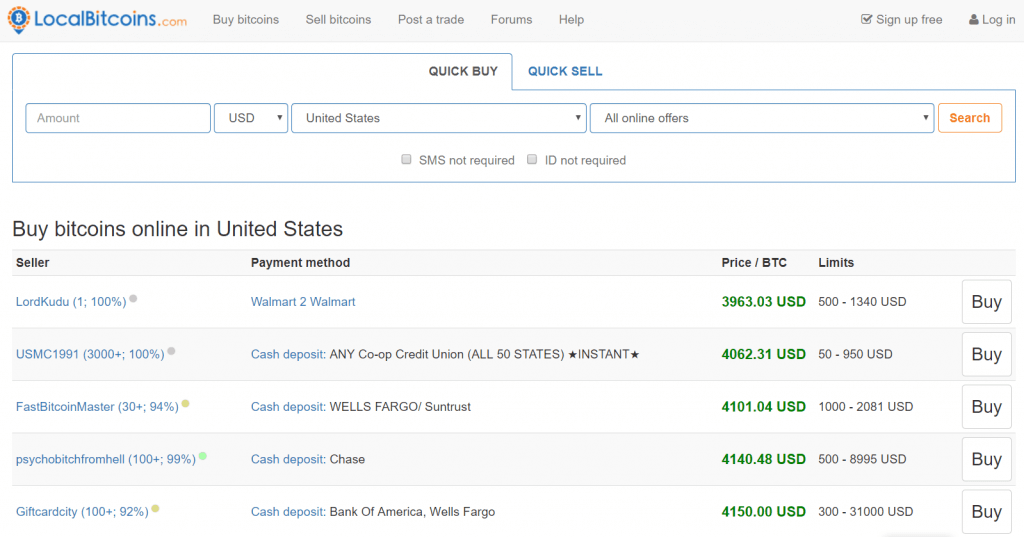Open the All online offers dropdown
Image resolution: width=1024 pixels, height=537 pixels.
pyautogui.click(x=762, y=118)
